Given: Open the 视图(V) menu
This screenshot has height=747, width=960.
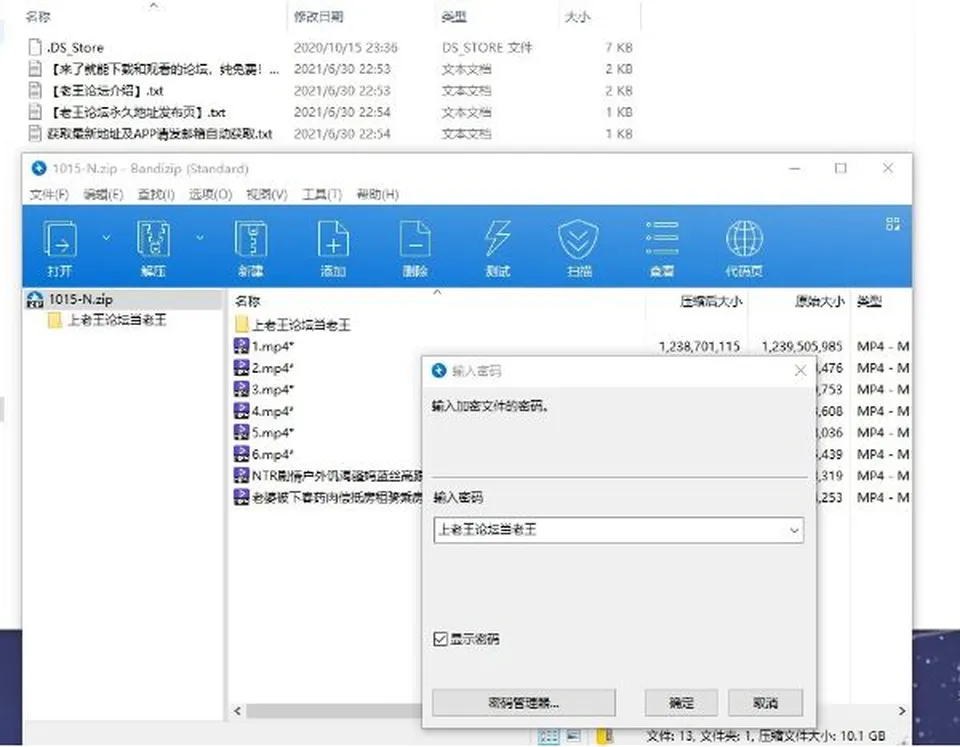Looking at the screenshot, I should [267, 195].
